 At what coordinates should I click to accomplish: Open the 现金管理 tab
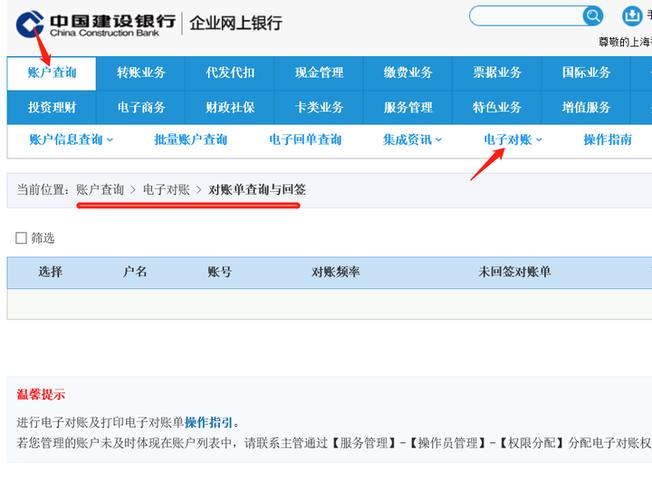point(319,73)
